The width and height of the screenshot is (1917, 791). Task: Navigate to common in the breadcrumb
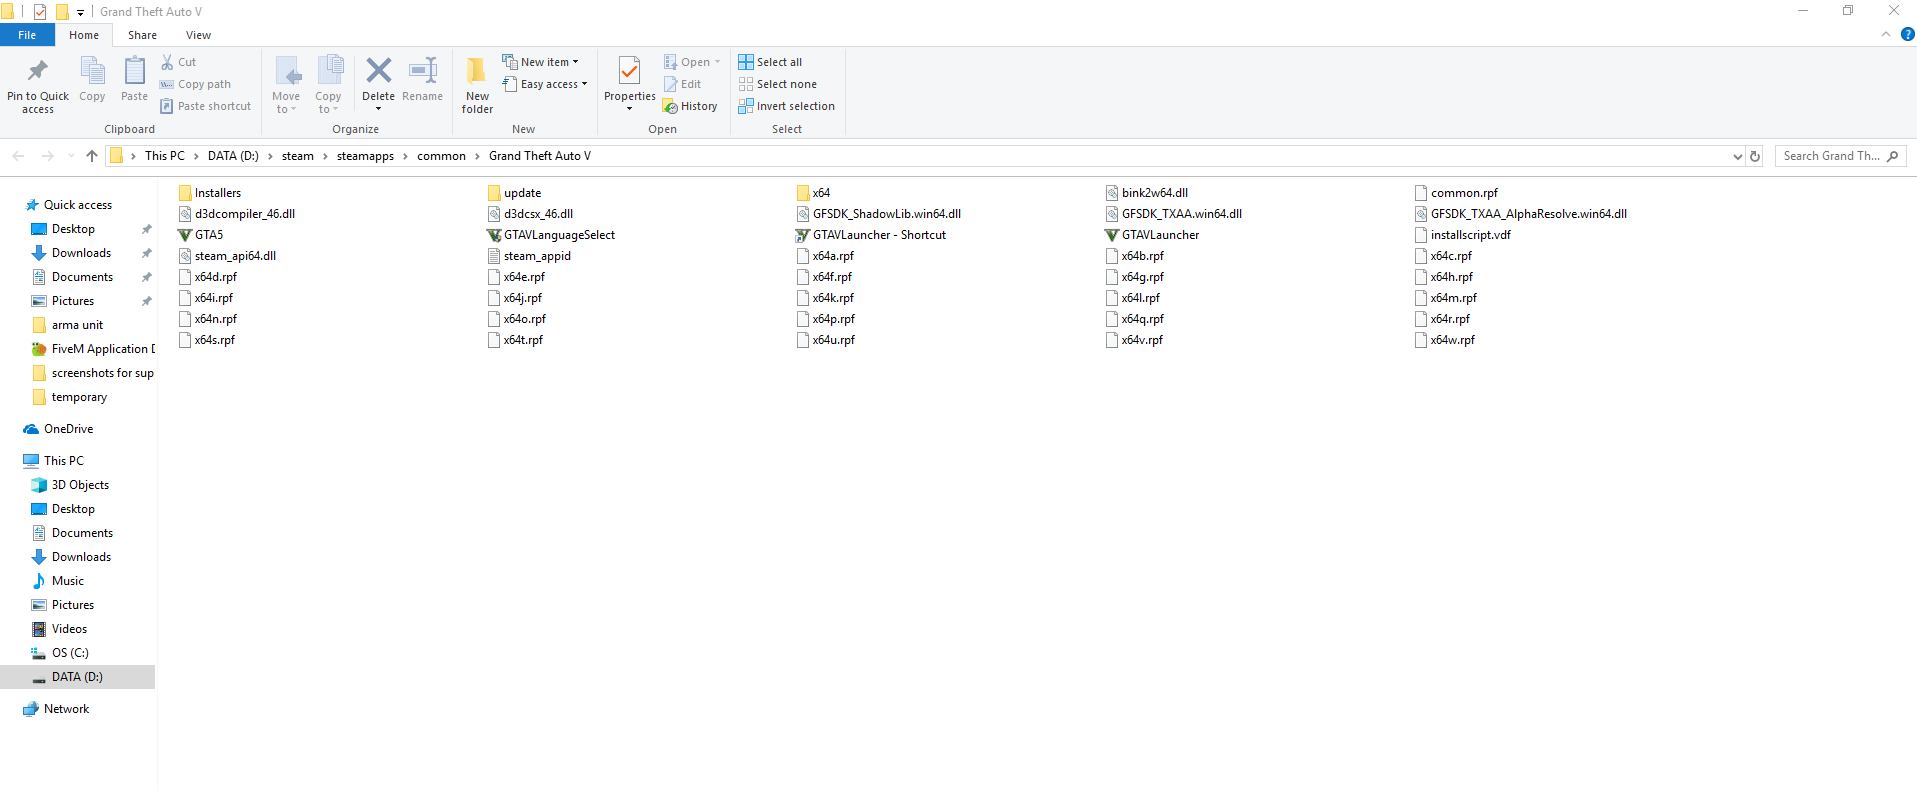(441, 156)
